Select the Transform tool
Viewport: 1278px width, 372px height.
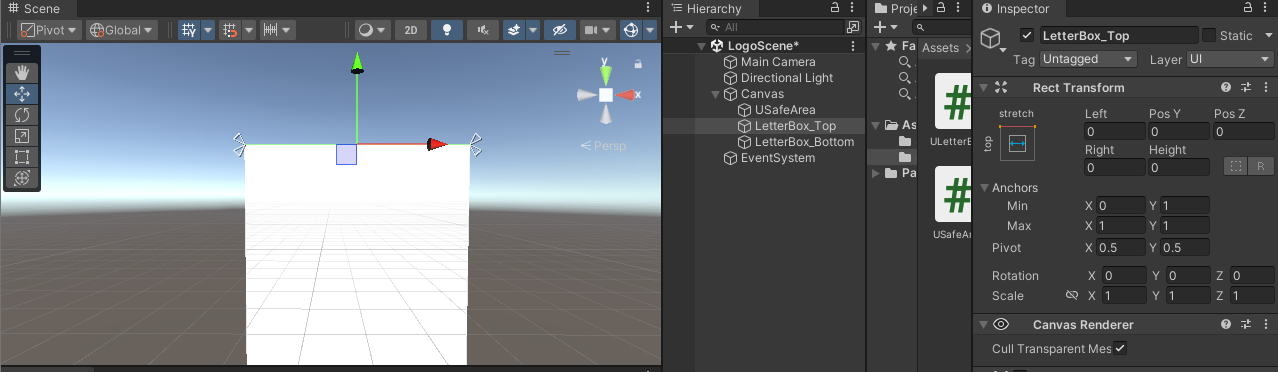22,177
